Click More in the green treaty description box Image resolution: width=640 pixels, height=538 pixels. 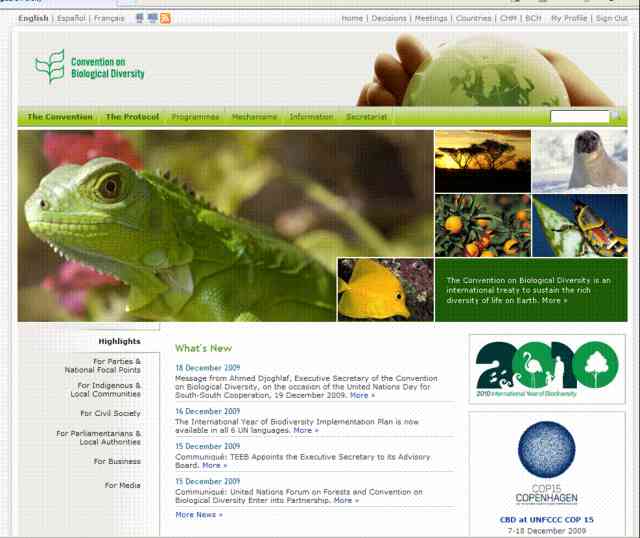(554, 300)
